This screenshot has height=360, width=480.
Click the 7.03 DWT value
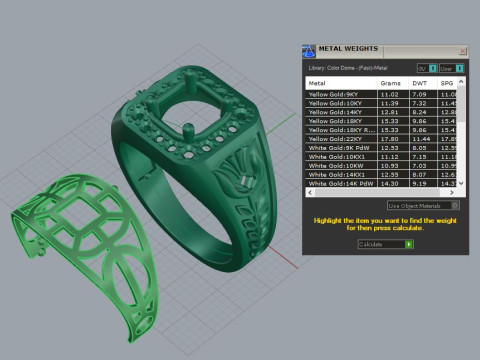click(x=419, y=166)
